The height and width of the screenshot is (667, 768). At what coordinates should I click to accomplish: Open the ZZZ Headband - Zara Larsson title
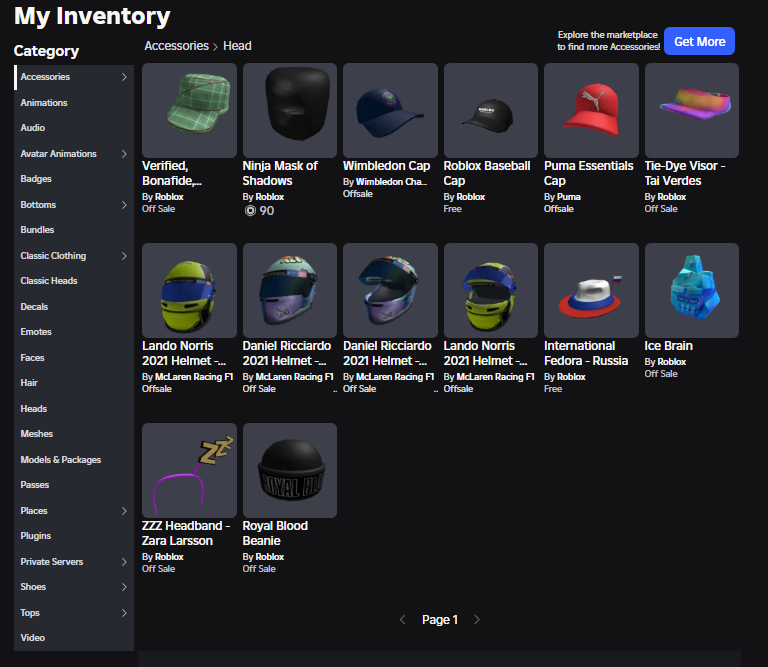pos(186,533)
